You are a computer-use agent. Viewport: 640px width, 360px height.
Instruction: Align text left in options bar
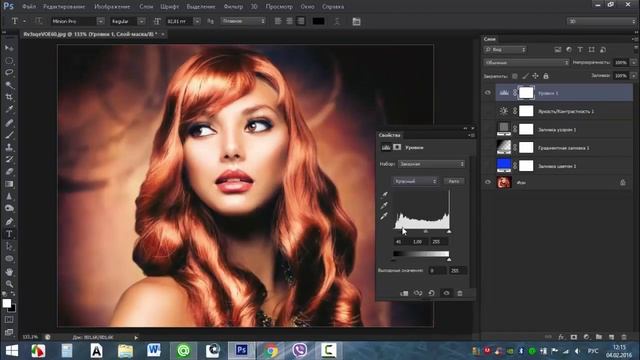[x=278, y=21]
